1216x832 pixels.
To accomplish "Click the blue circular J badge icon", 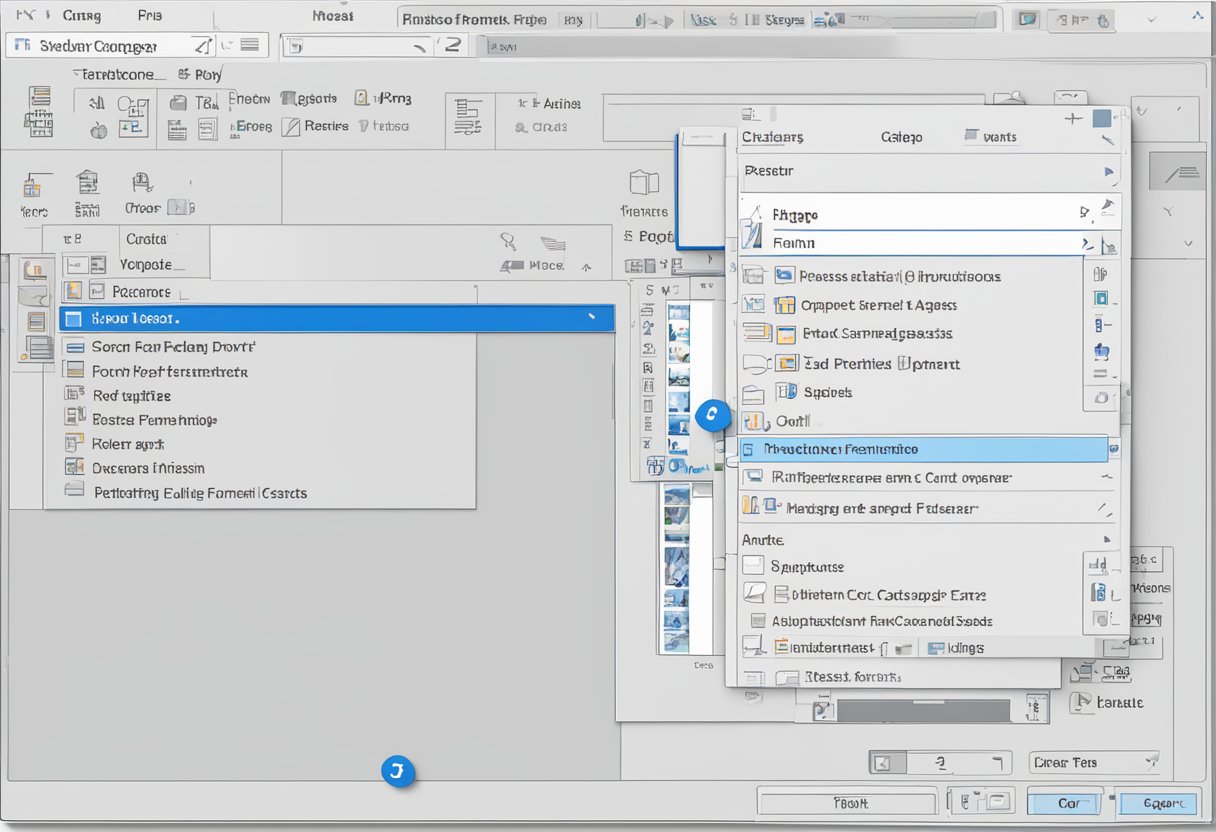I will pyautogui.click(x=397, y=771).
